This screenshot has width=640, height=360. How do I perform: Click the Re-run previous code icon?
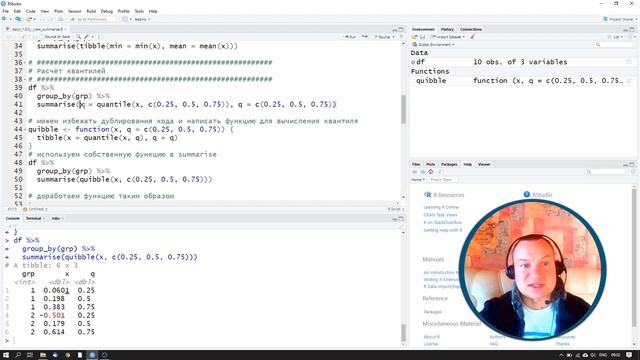(364, 37)
